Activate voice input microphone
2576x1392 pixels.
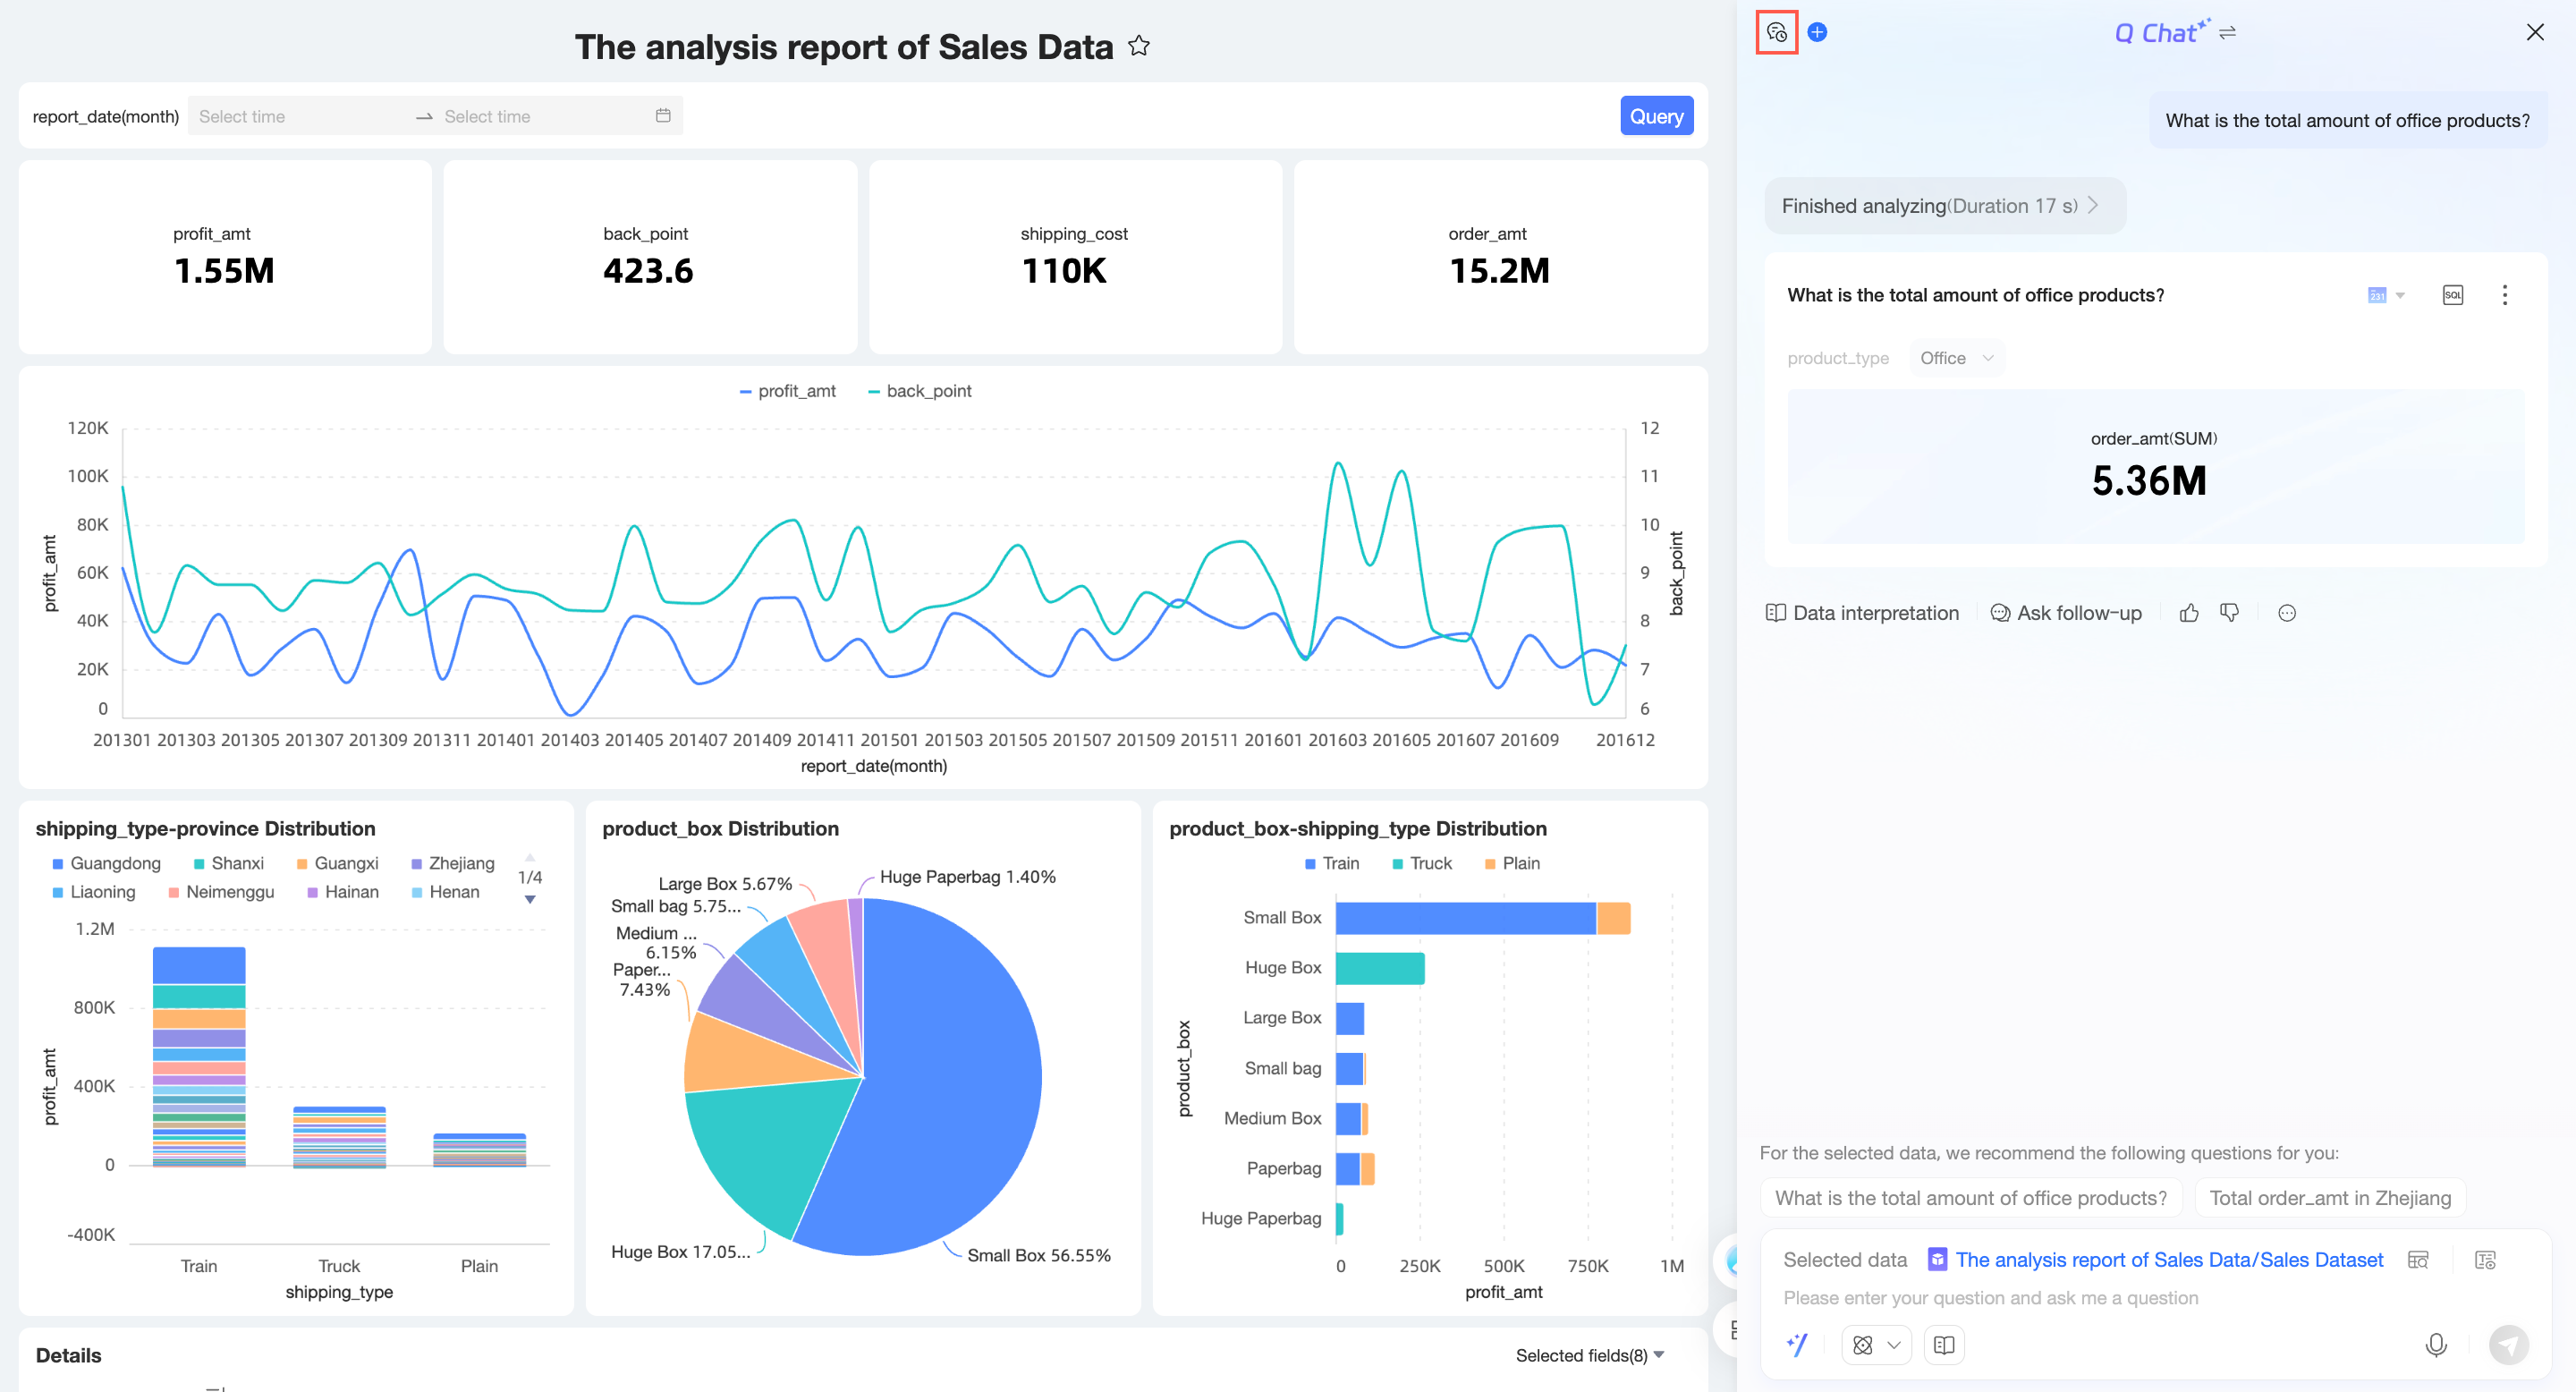pos(2436,1345)
